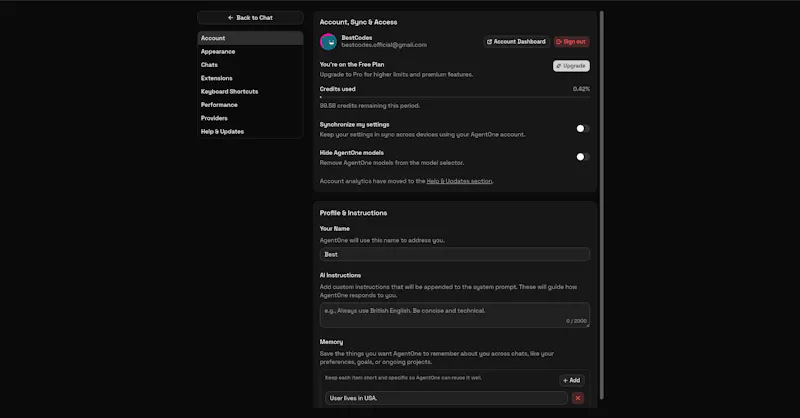800x418 pixels.
Task: Follow the Help & Updates section link
Action: click(459, 181)
